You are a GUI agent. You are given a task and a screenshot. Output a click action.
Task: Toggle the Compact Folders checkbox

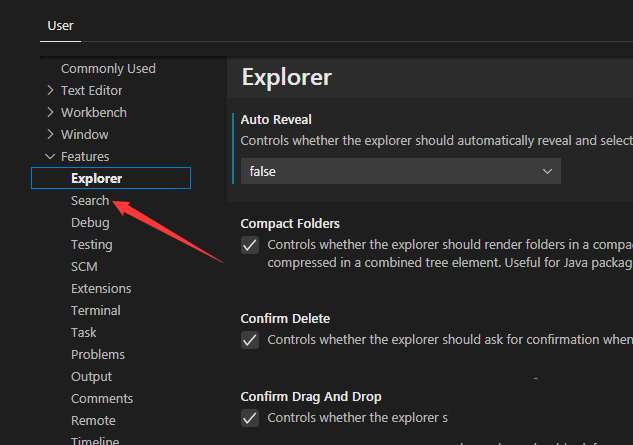[x=250, y=245]
